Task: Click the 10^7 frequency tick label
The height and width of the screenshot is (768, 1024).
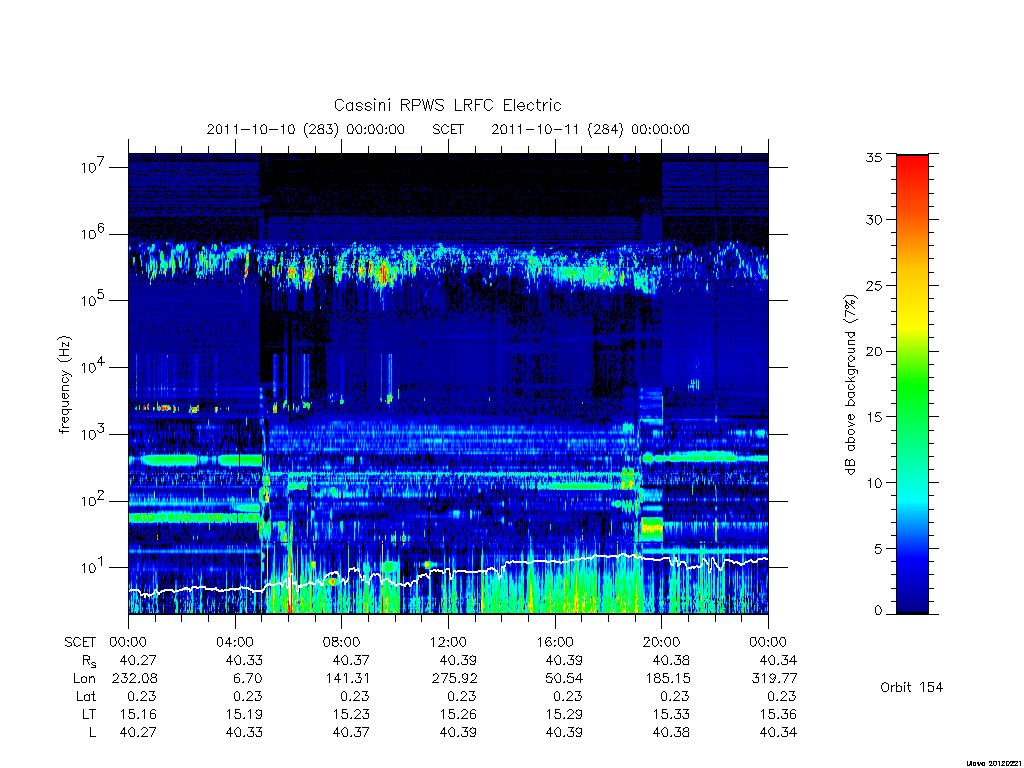Action: [95, 167]
